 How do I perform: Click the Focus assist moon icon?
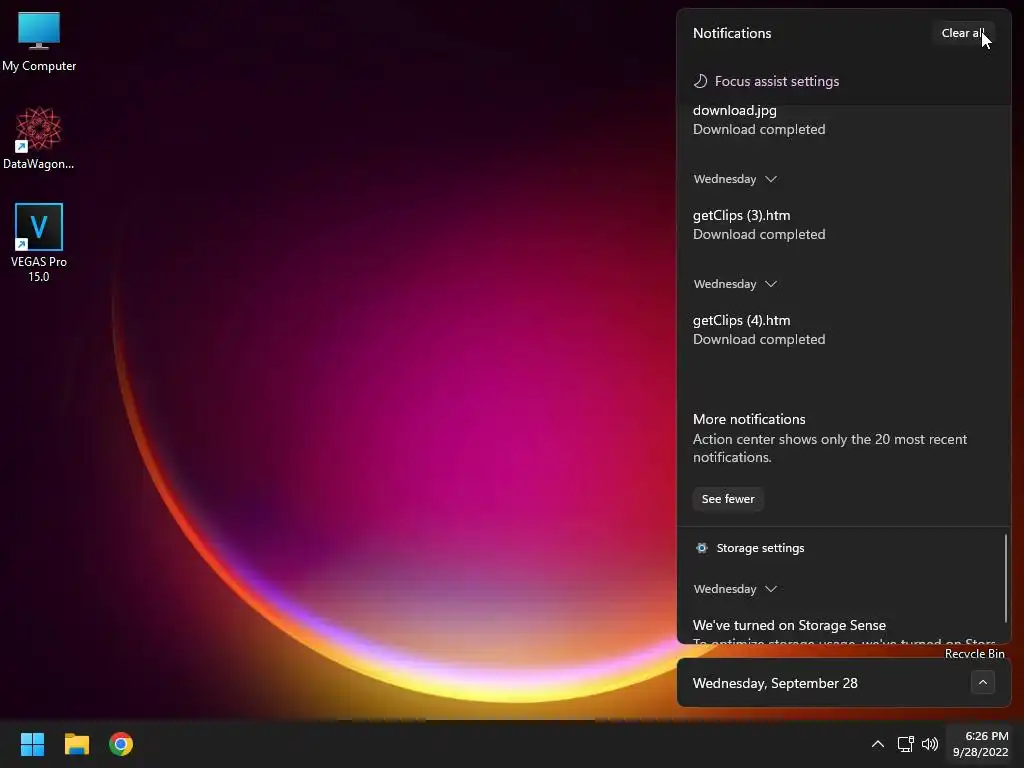coord(700,81)
